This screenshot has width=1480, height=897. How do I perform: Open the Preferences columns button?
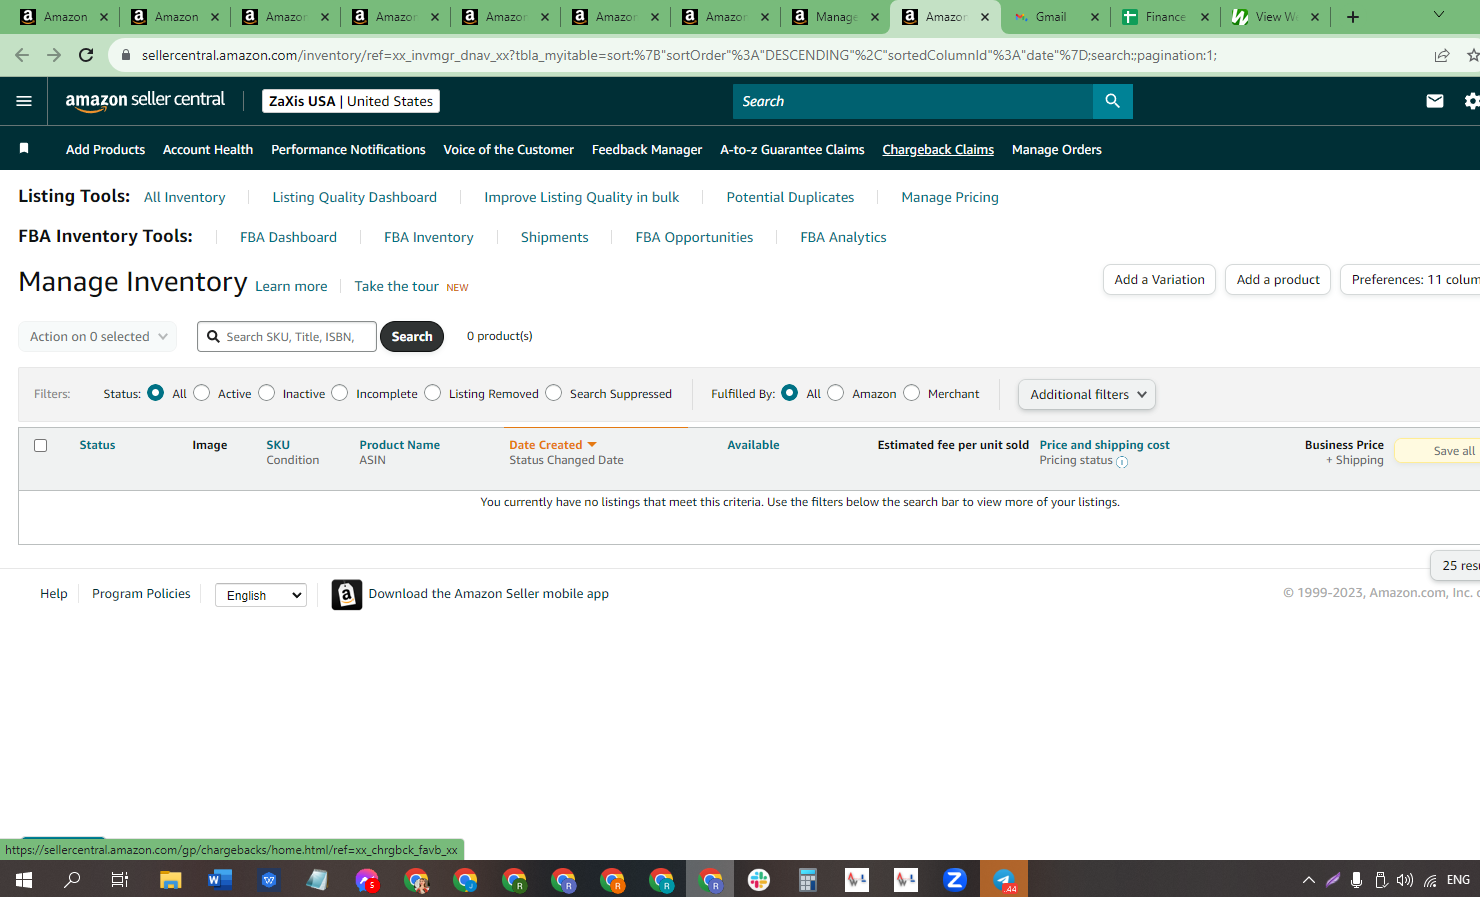pos(1410,280)
